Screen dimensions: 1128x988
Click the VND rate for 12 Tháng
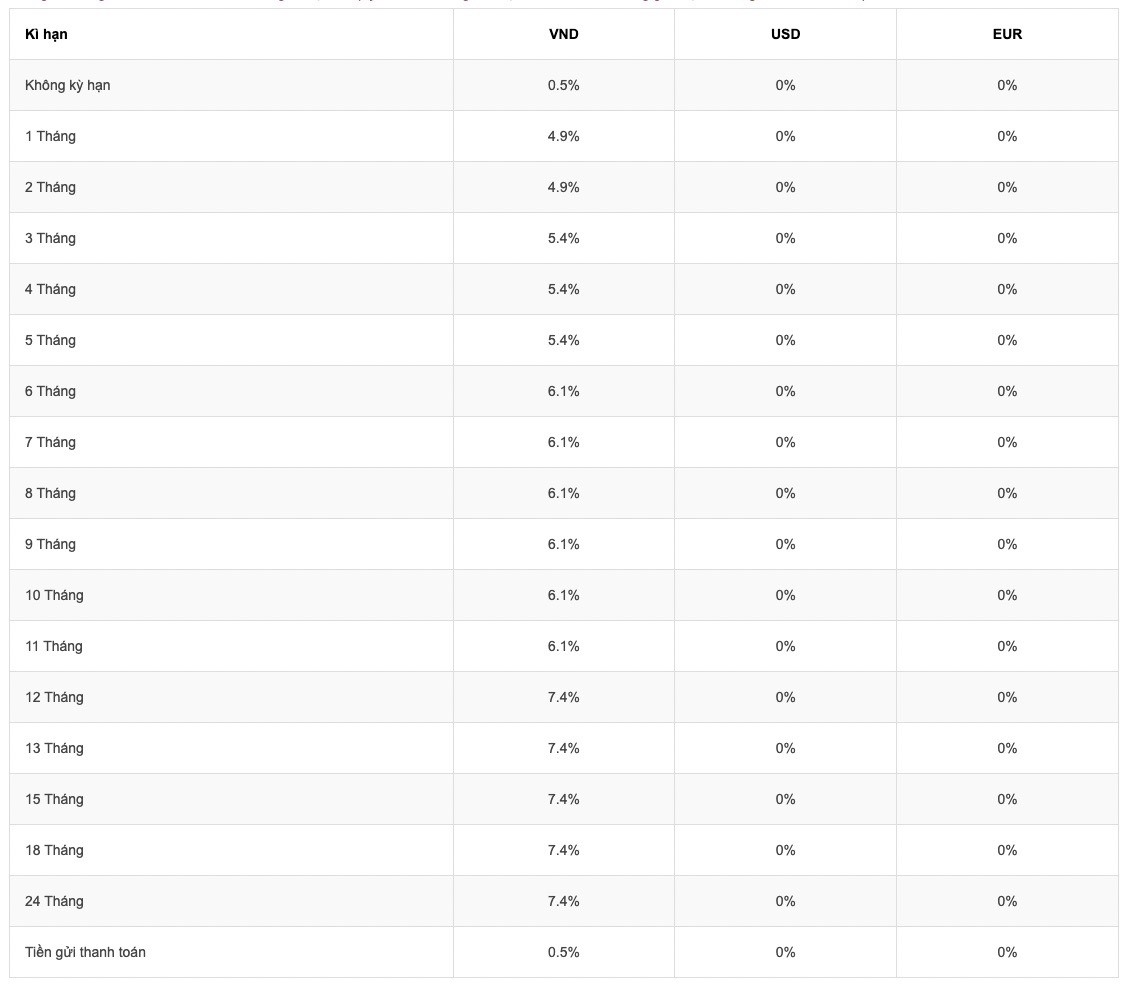click(563, 697)
